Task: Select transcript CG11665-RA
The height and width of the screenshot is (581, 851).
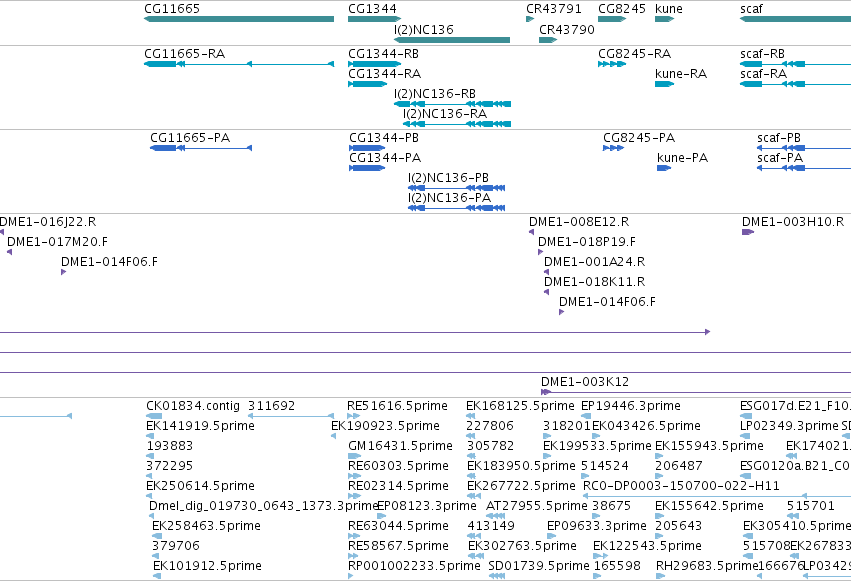Action: point(239,64)
